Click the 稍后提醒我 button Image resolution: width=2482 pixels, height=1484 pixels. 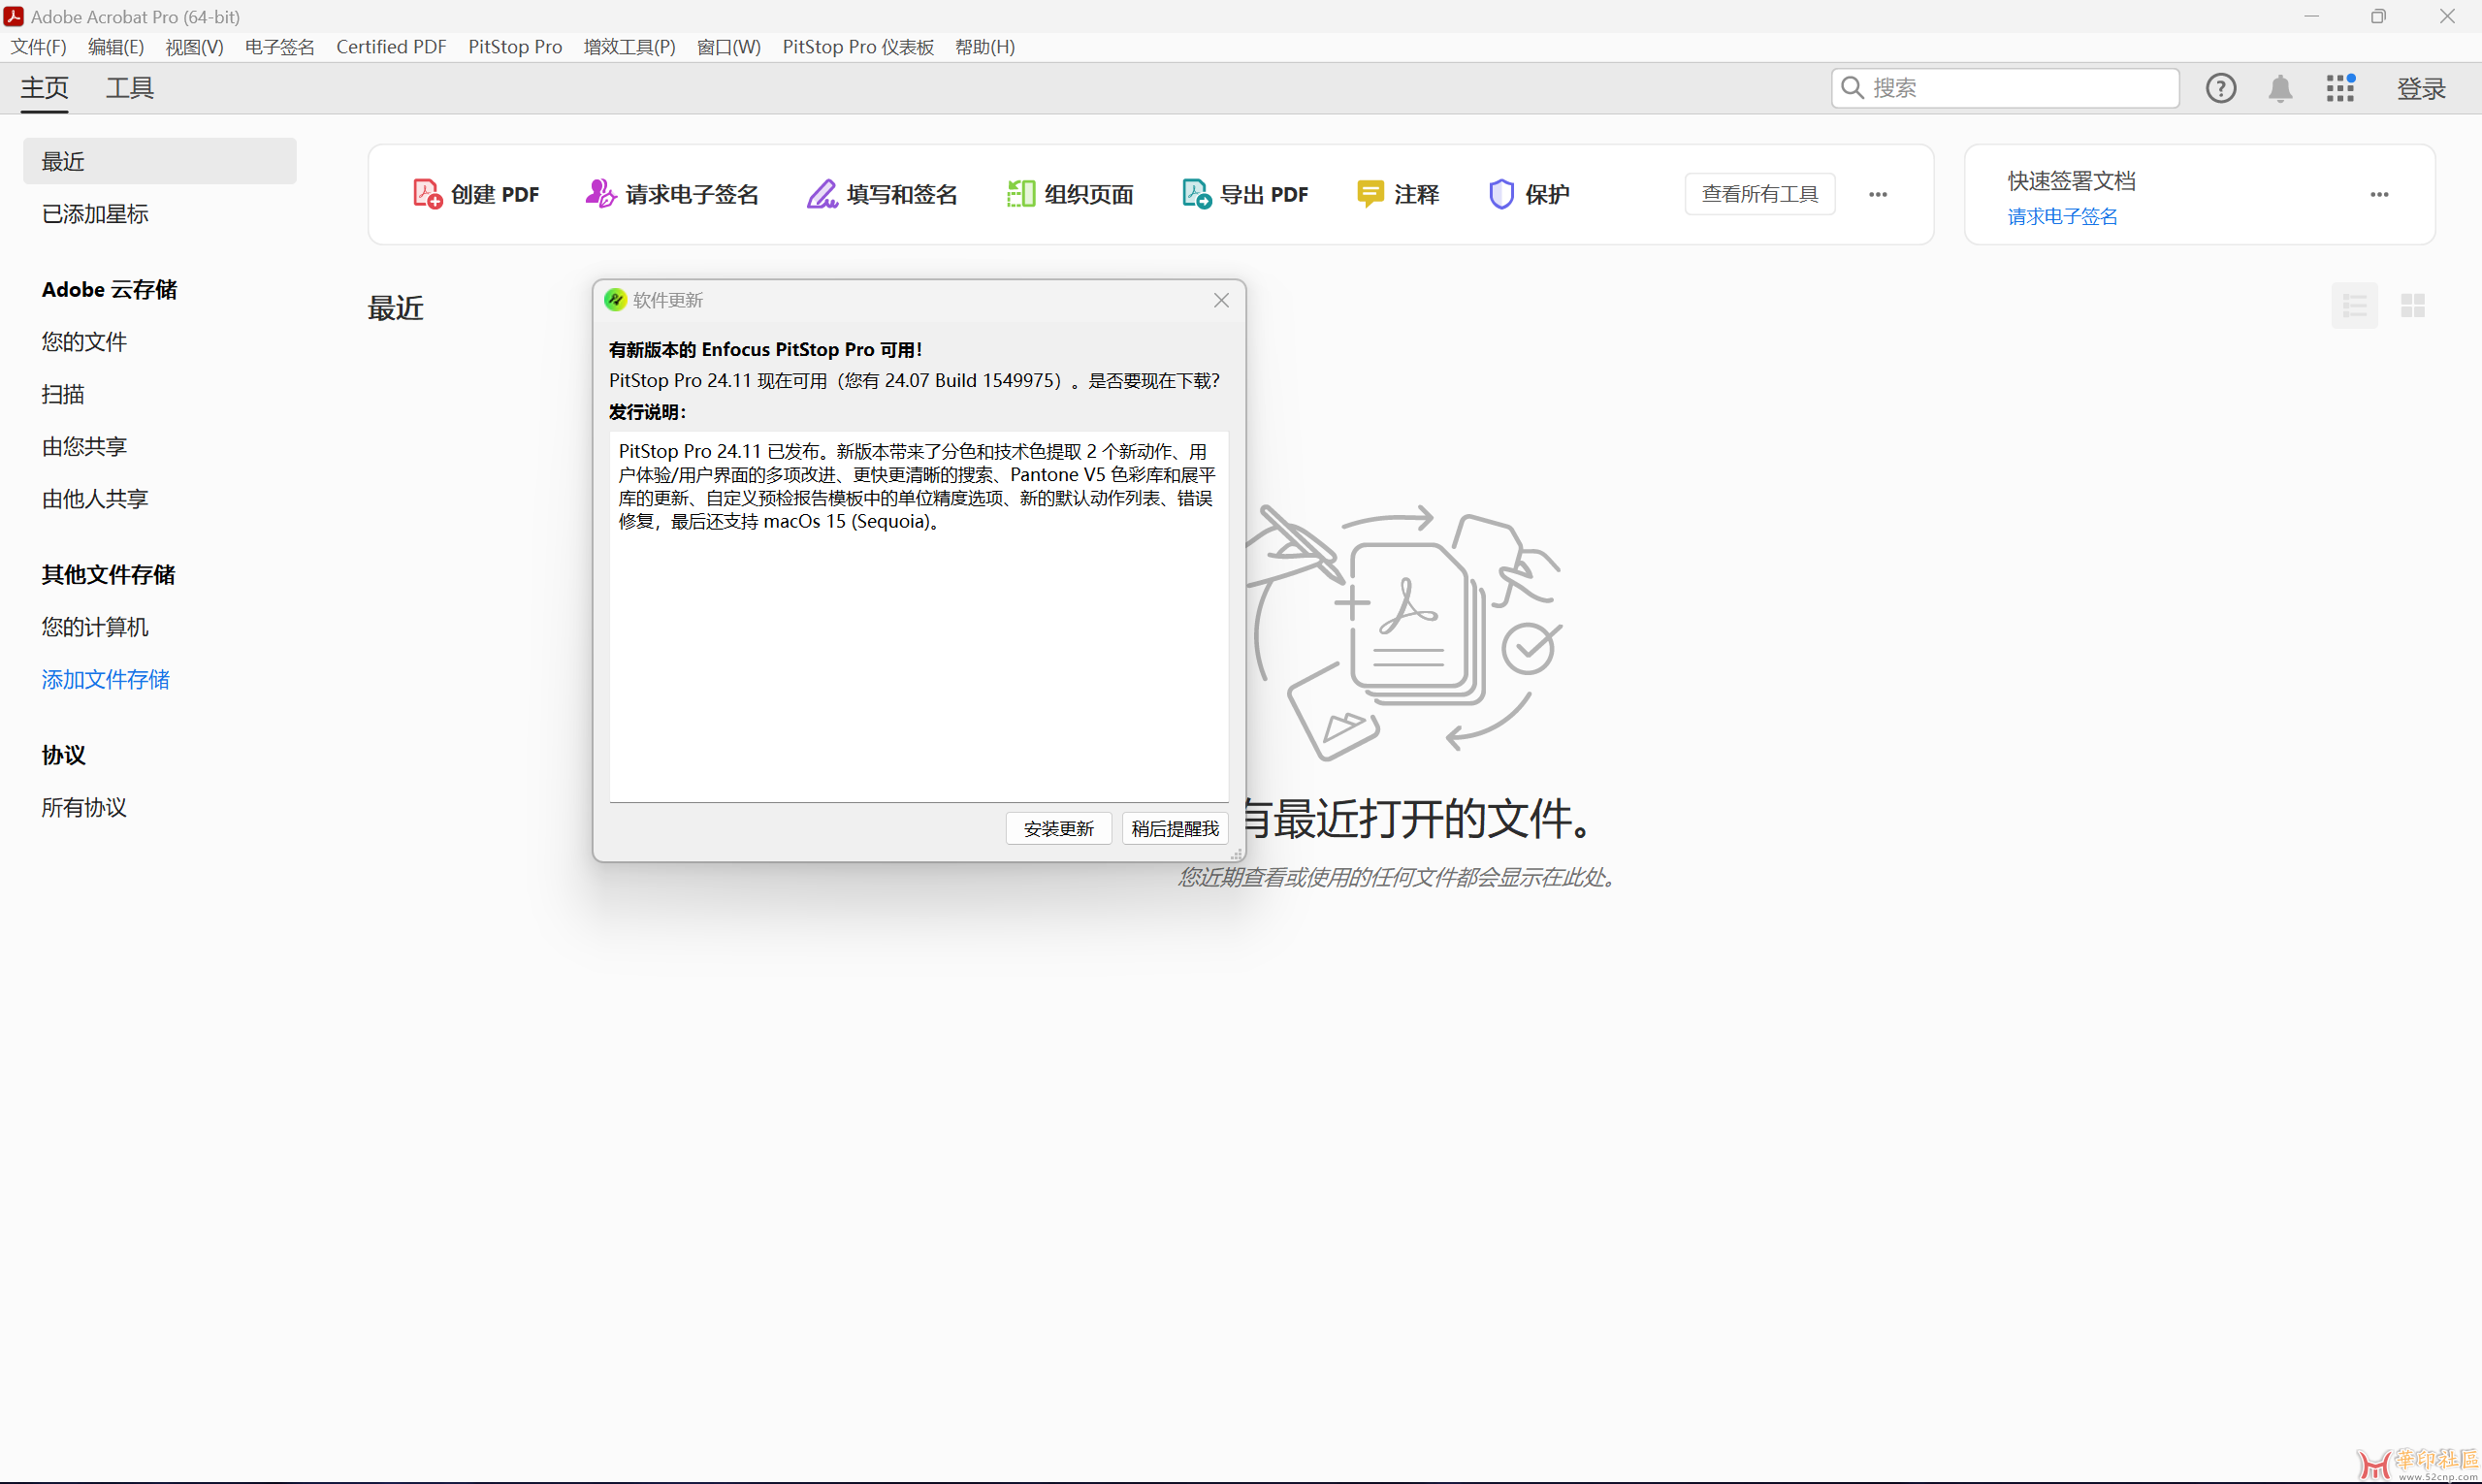pyautogui.click(x=1174, y=828)
